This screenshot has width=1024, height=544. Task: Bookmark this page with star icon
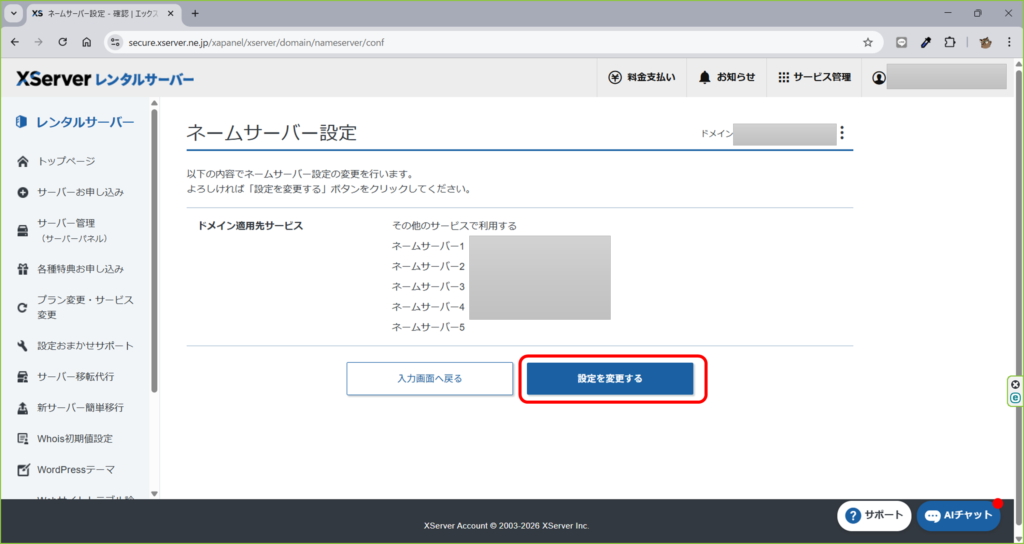[x=868, y=43]
